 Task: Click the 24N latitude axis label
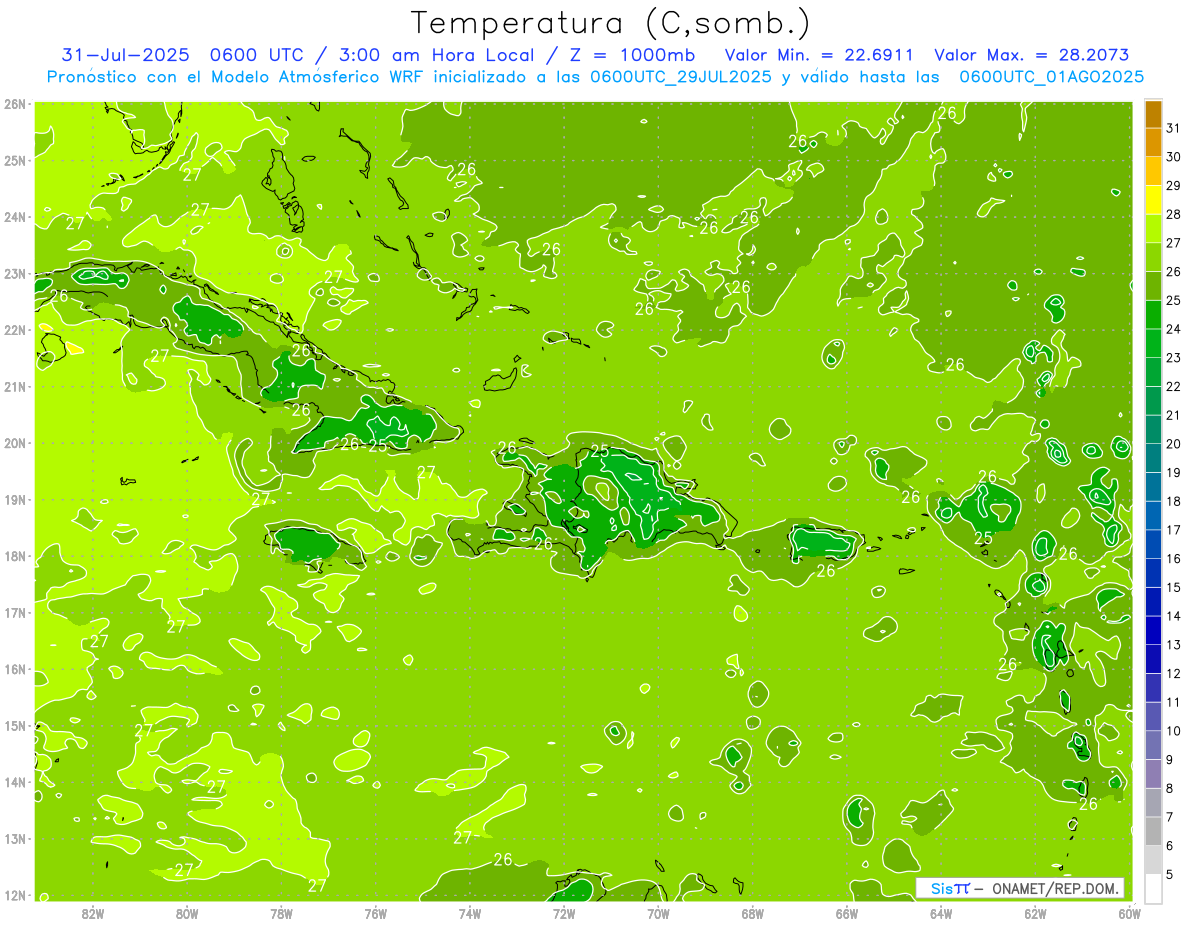point(14,217)
